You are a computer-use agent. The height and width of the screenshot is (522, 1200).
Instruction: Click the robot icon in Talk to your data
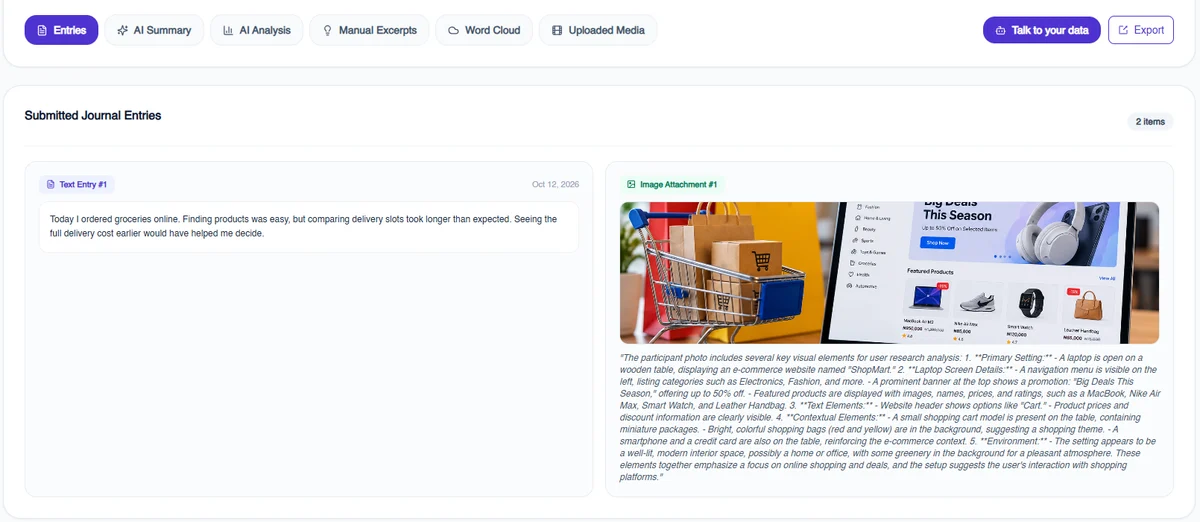click(x=1001, y=31)
